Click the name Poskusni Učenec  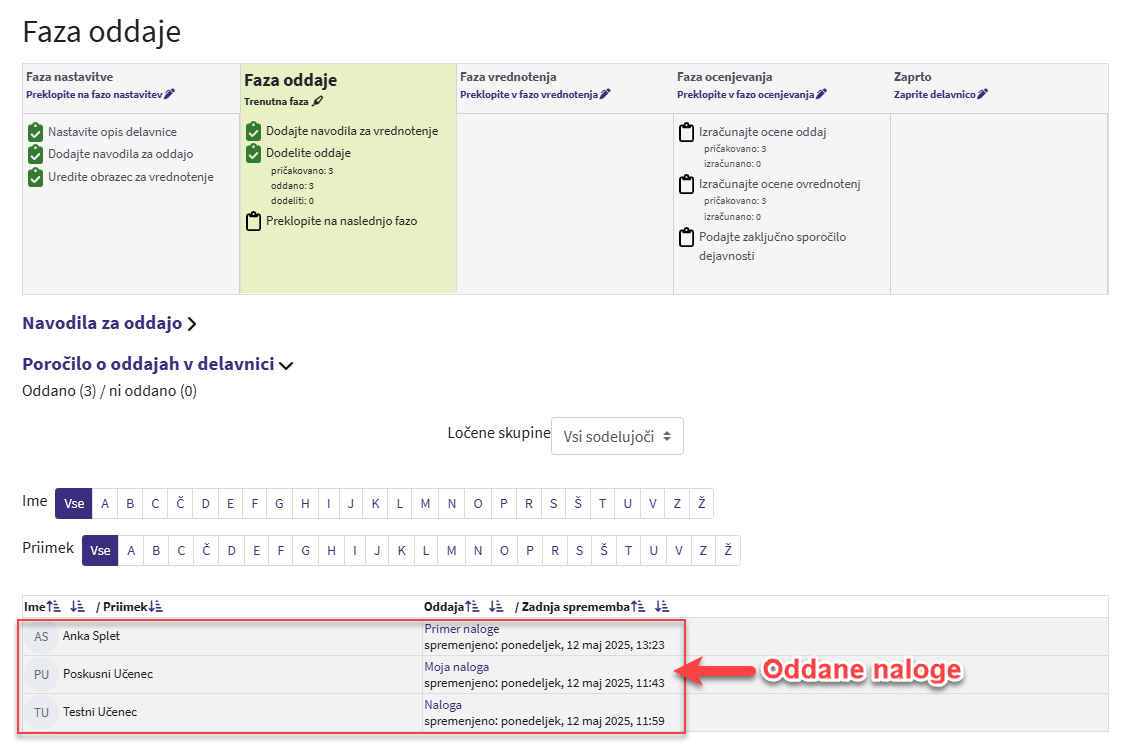(108, 674)
